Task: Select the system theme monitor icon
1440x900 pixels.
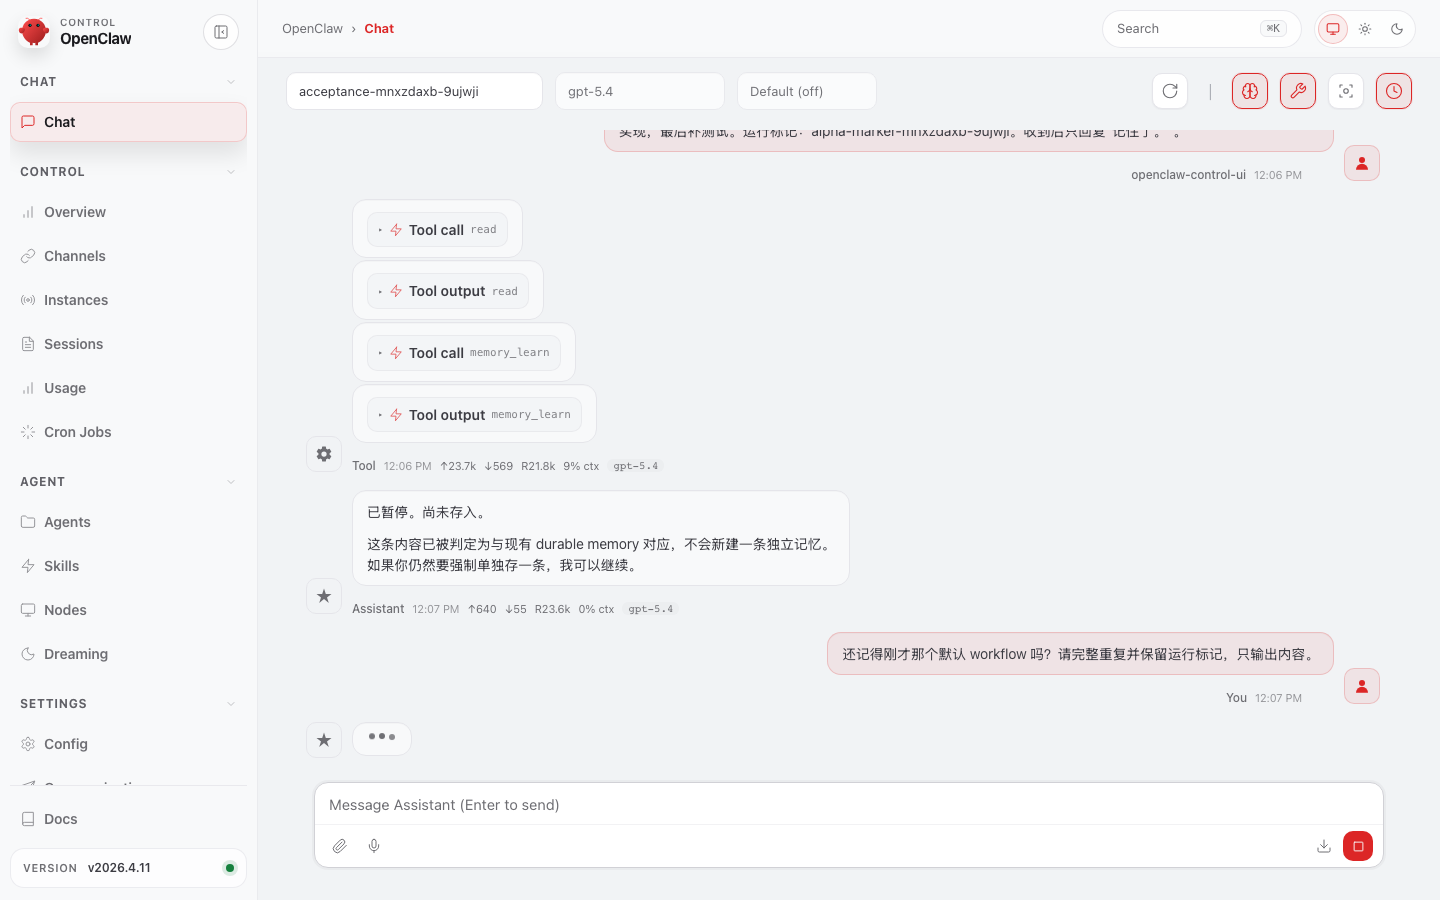Action: [x=1333, y=29]
